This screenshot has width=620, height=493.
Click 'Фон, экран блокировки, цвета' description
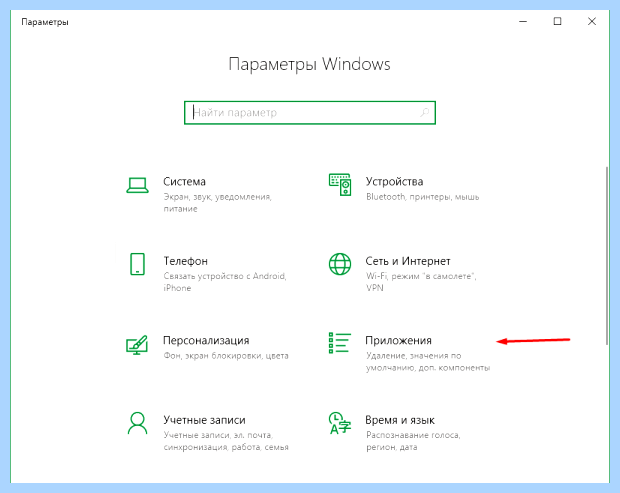pyautogui.click(x=226, y=356)
